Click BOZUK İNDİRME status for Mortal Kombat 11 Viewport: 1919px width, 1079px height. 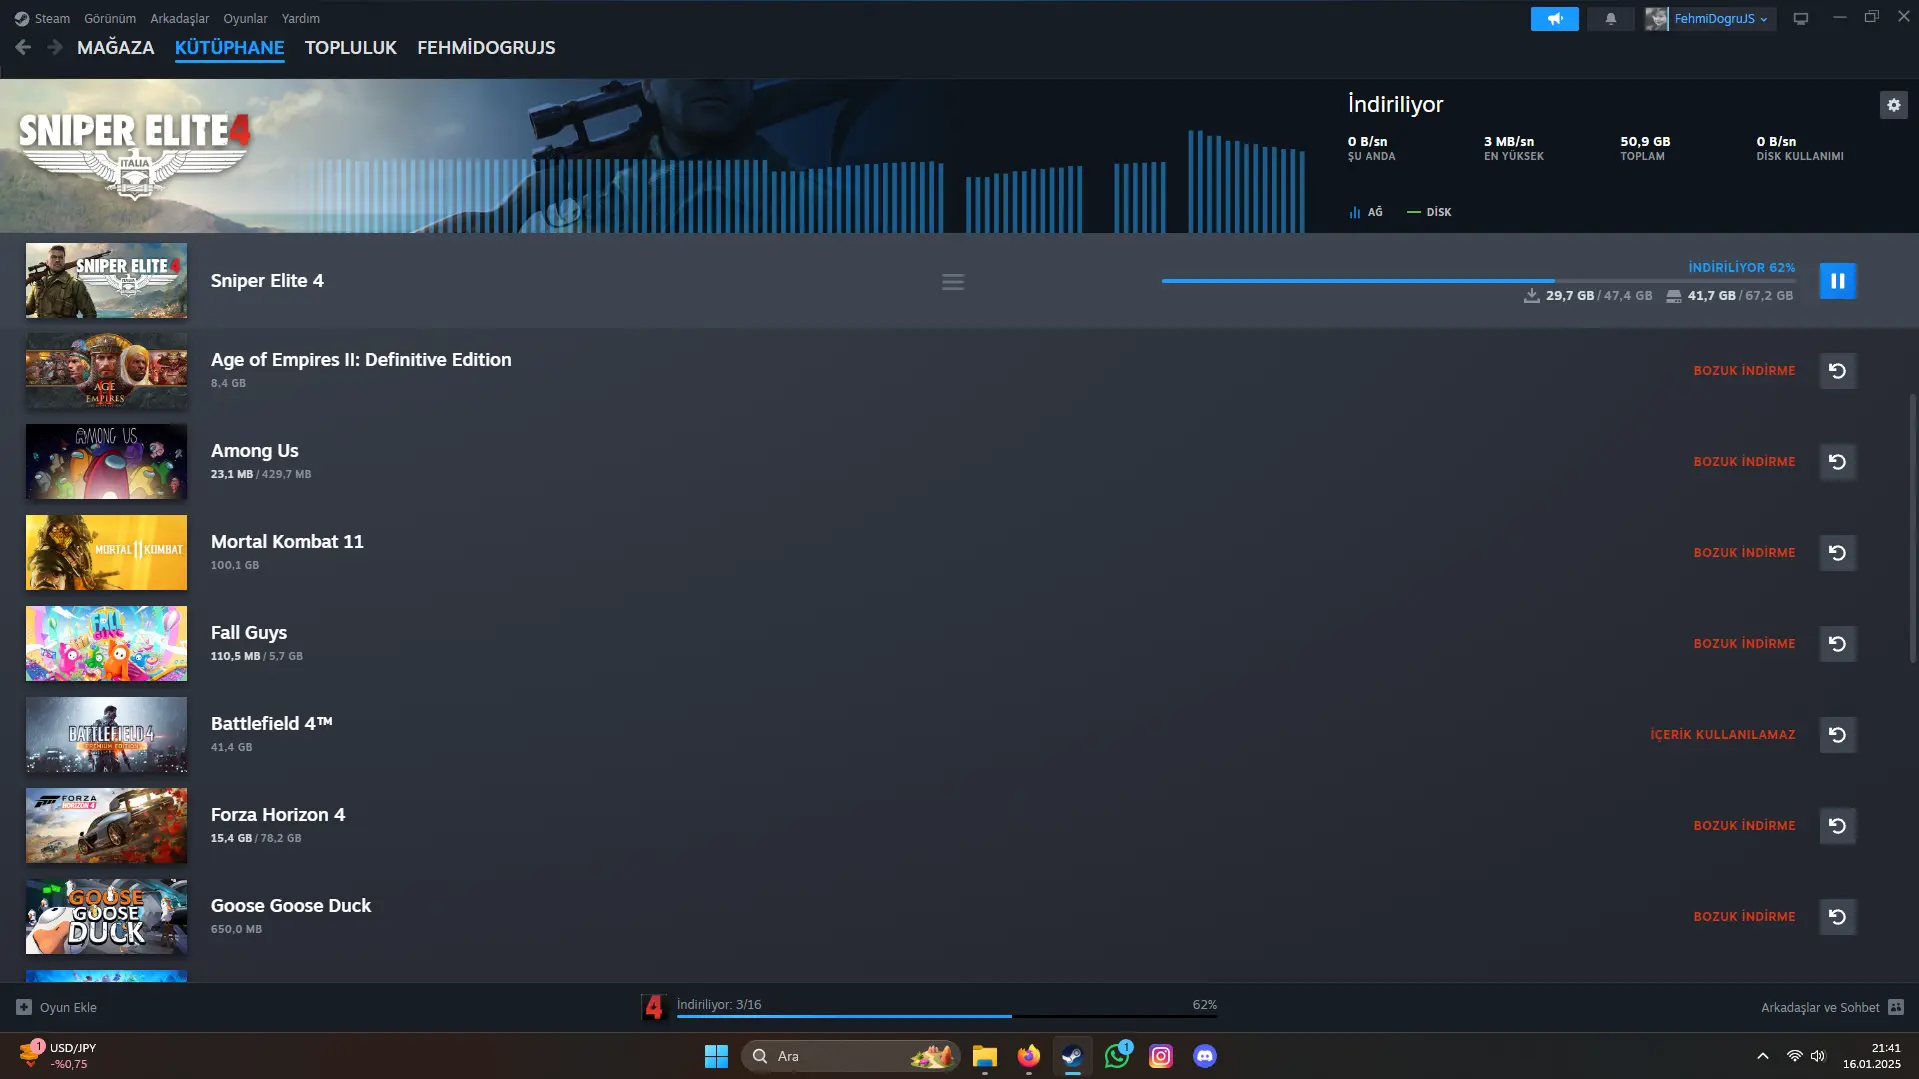[x=1744, y=553]
